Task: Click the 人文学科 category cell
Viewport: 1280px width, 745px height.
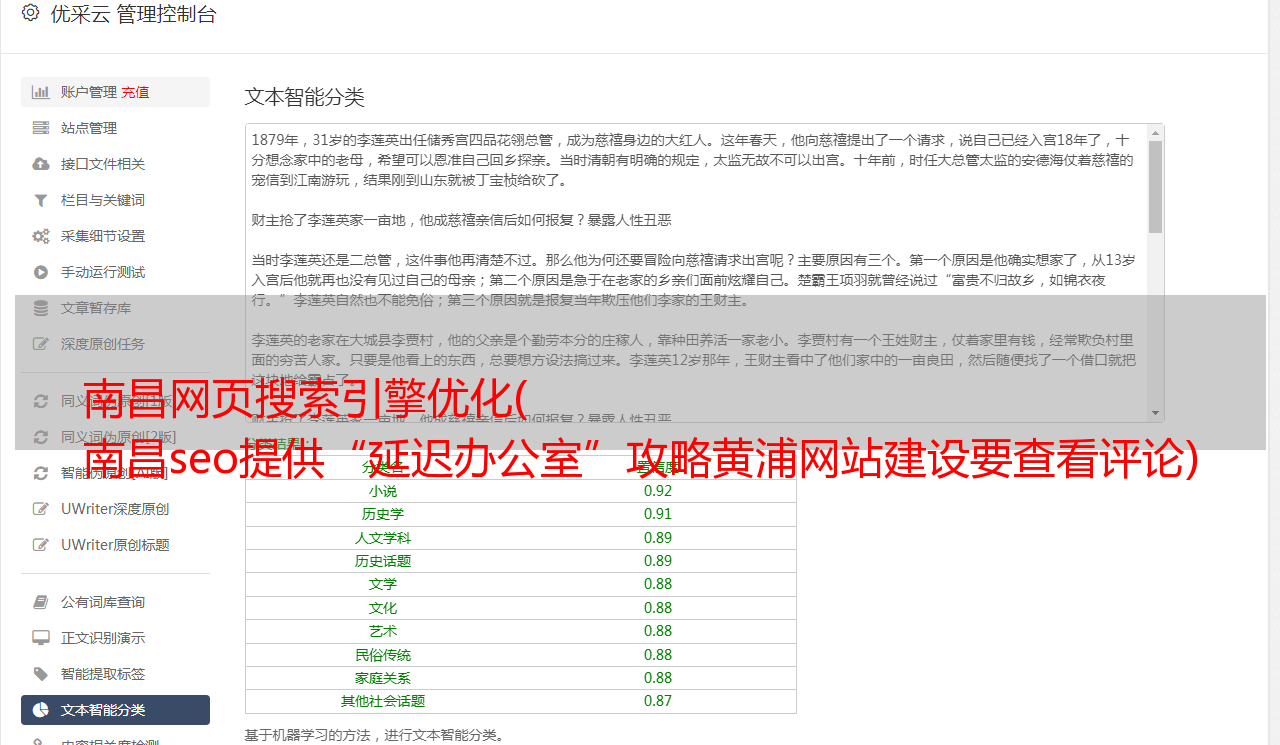Action: (x=383, y=538)
